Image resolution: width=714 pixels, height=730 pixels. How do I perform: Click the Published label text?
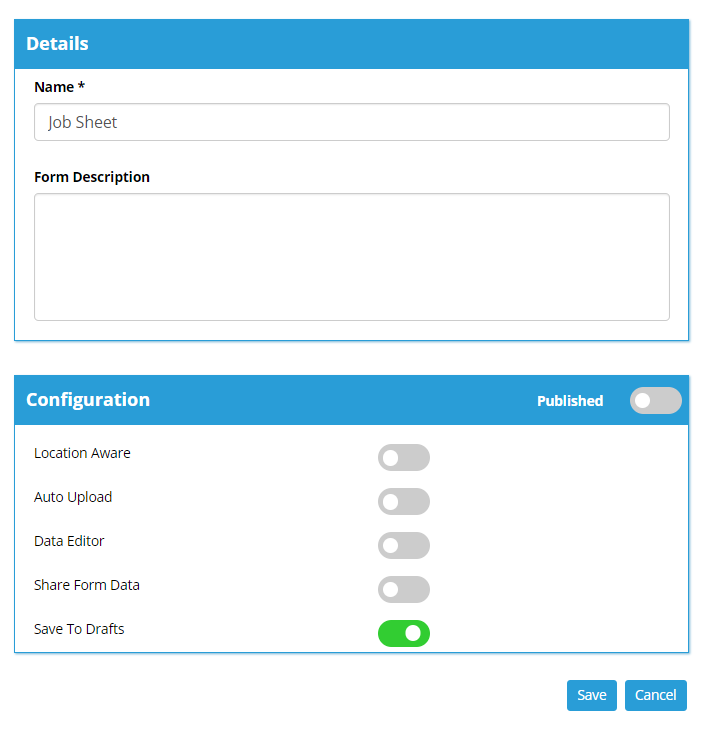click(570, 401)
